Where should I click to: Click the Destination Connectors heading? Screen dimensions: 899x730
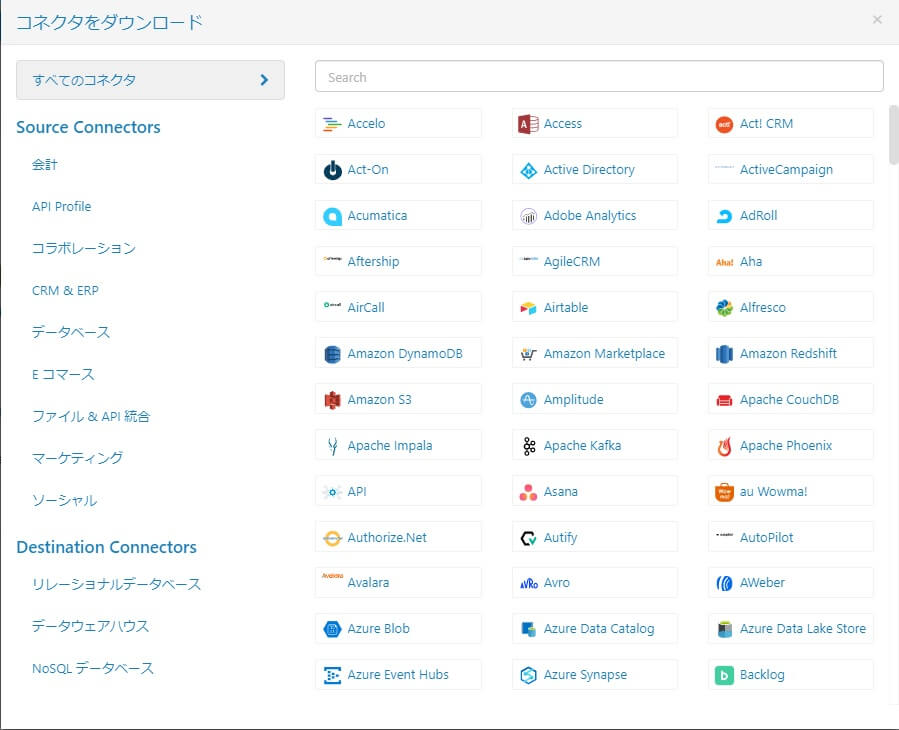[107, 548]
